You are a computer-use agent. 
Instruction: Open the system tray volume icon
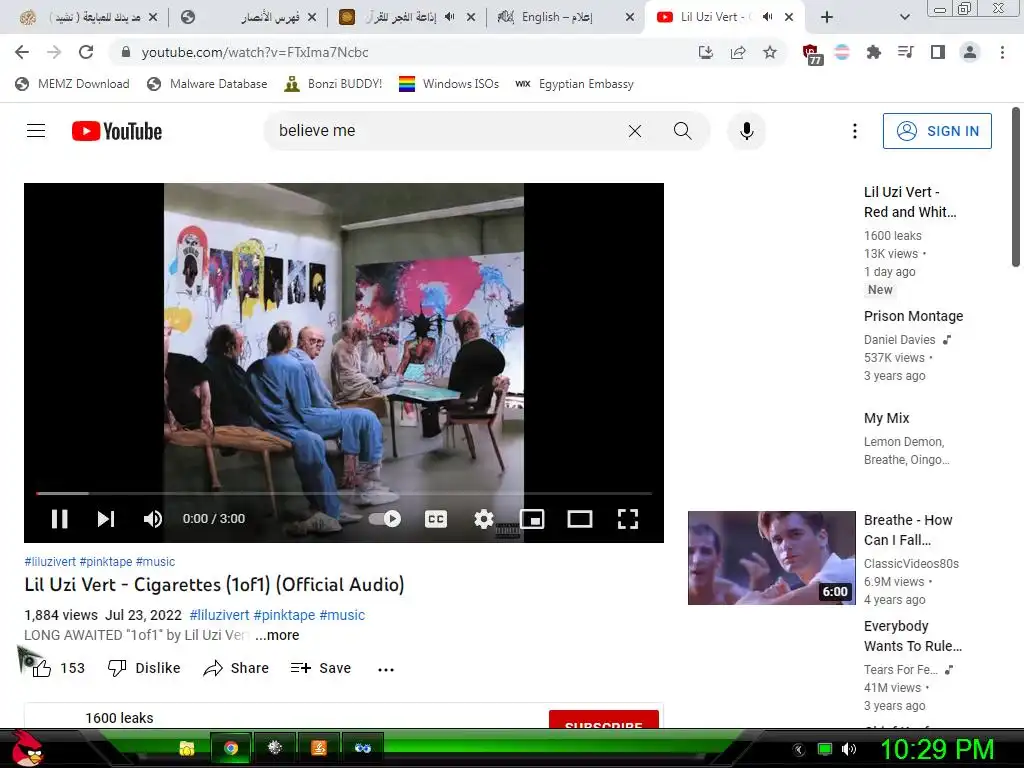848,749
